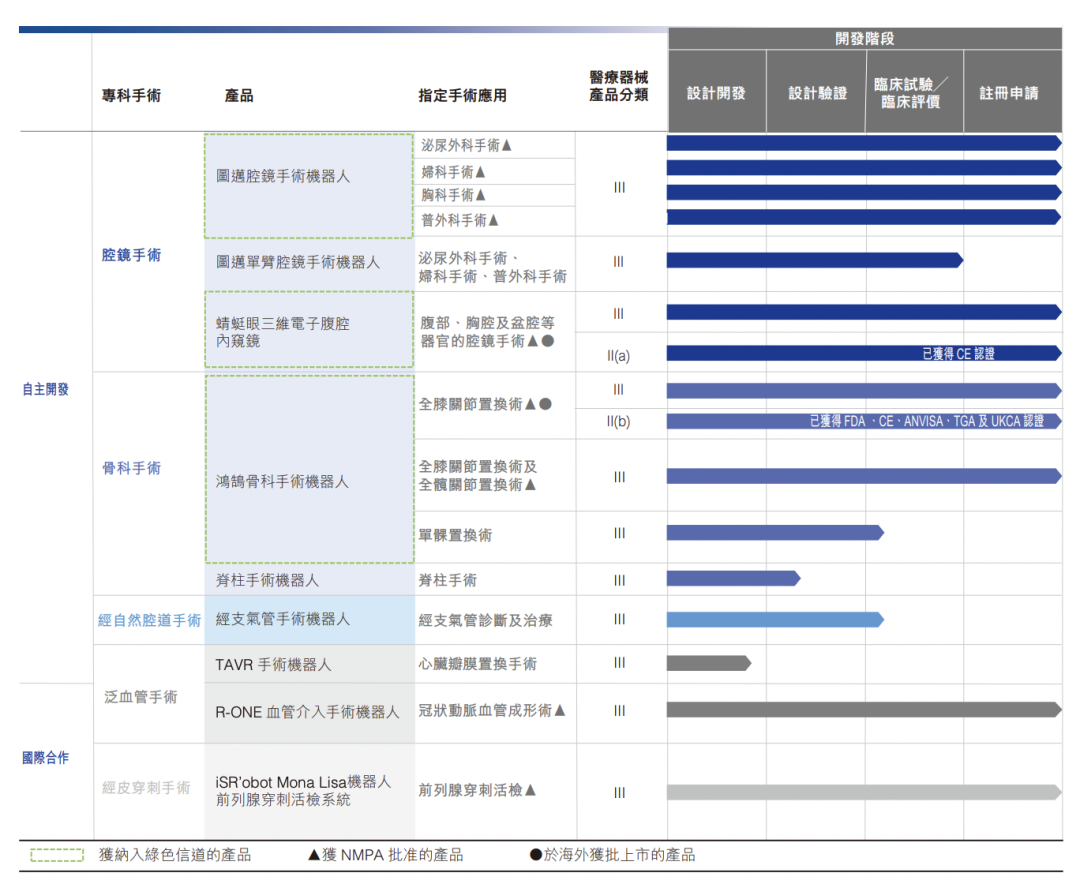Screen dimensions: 1080x884
Task: Click the '指定手術應用' column header
Action: coord(462,95)
